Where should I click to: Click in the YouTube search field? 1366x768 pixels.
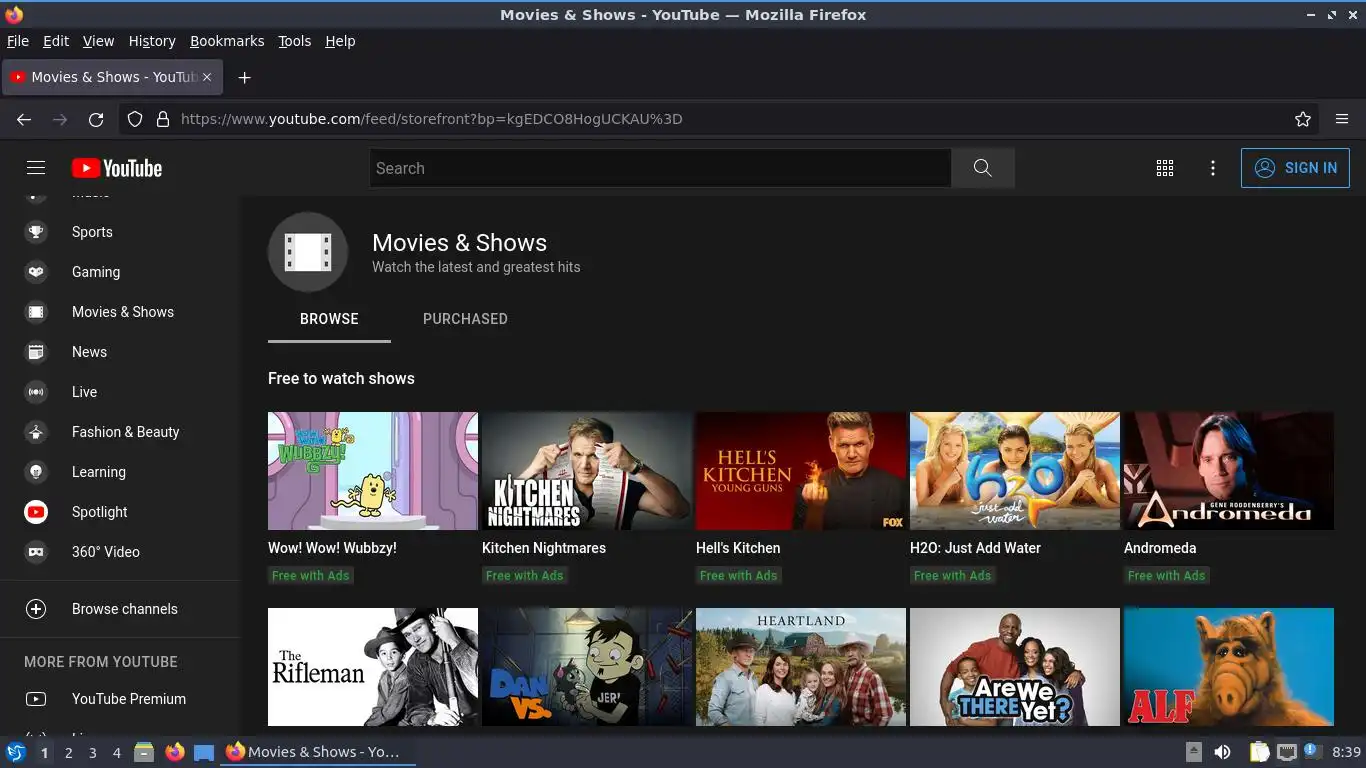pyautogui.click(x=660, y=168)
